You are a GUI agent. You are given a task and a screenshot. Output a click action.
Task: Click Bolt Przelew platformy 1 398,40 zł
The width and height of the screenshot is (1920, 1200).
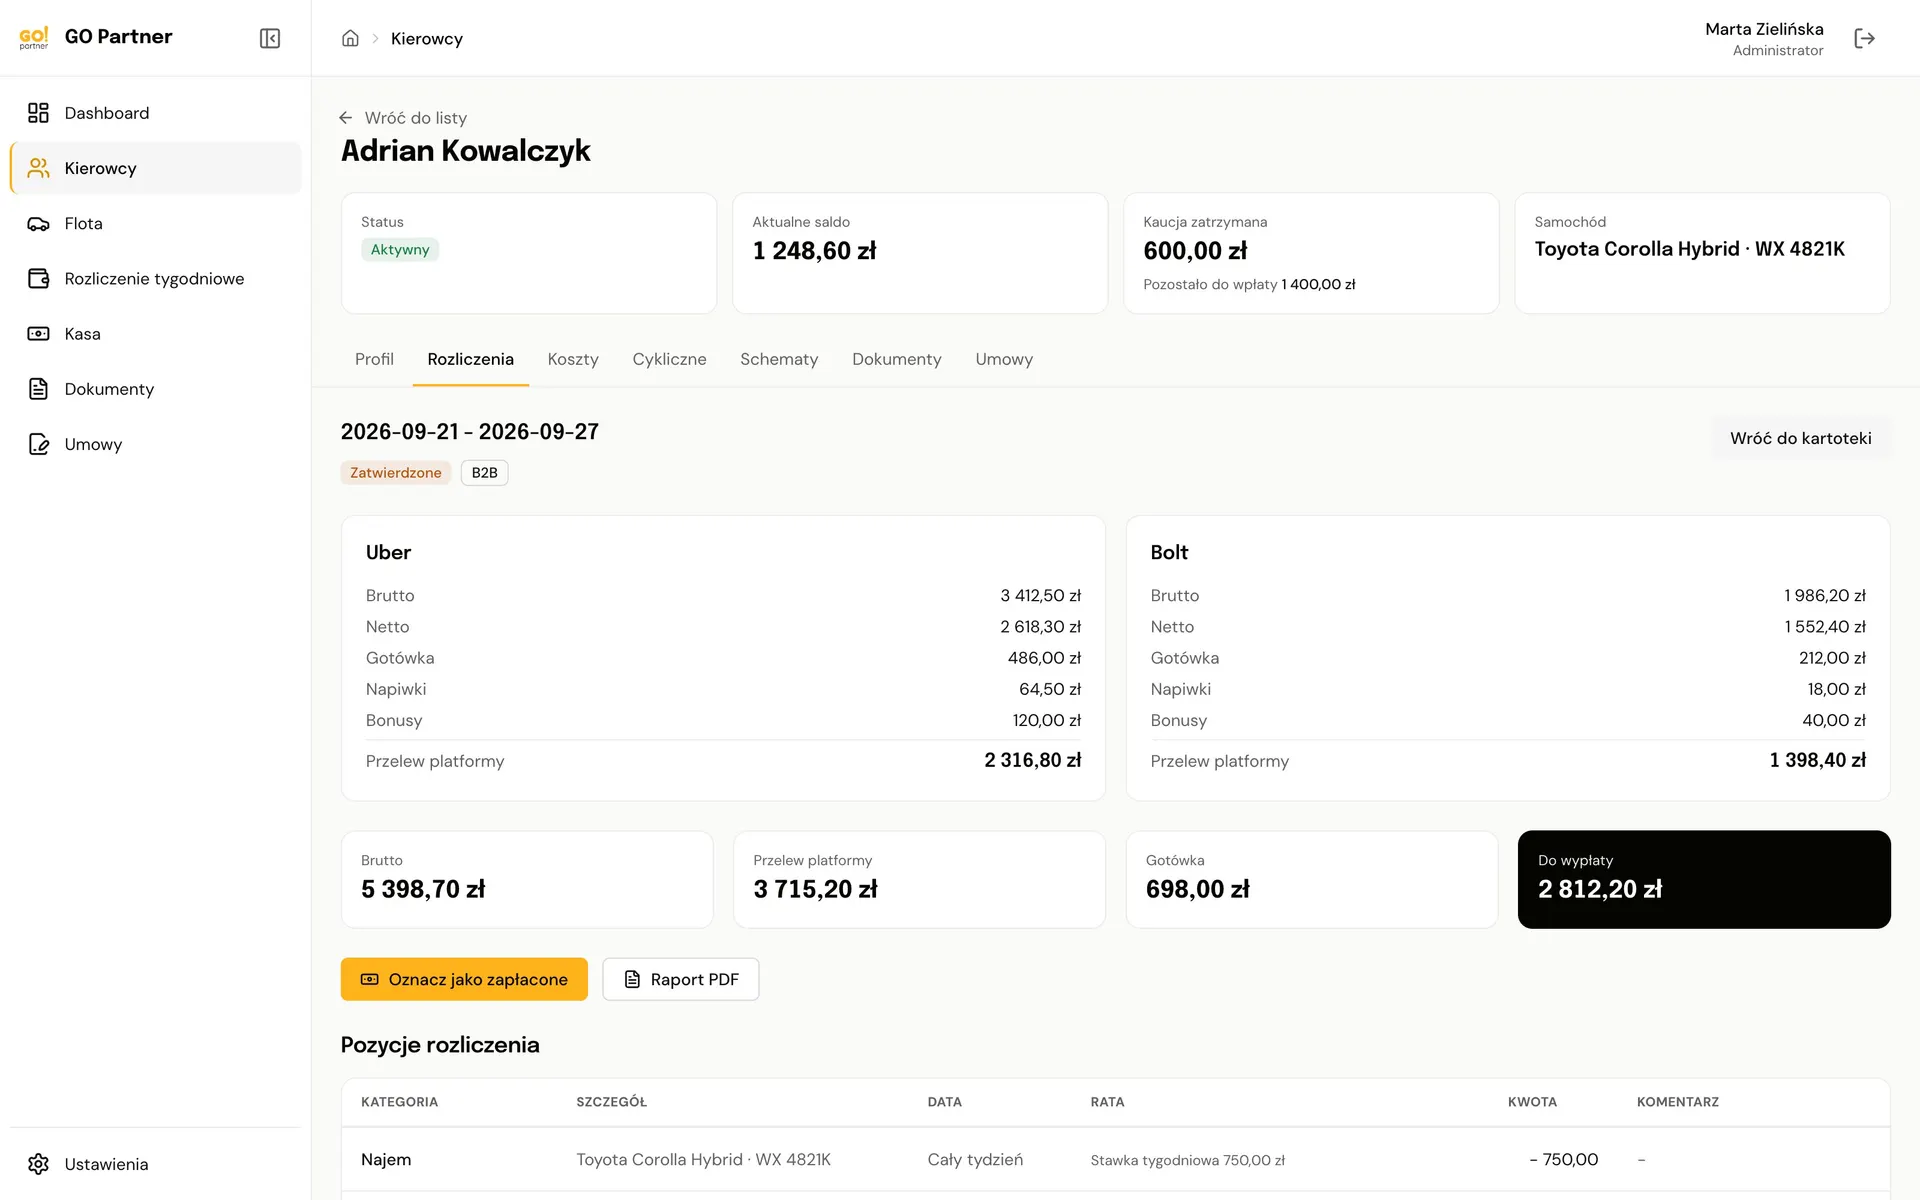click(x=1508, y=761)
